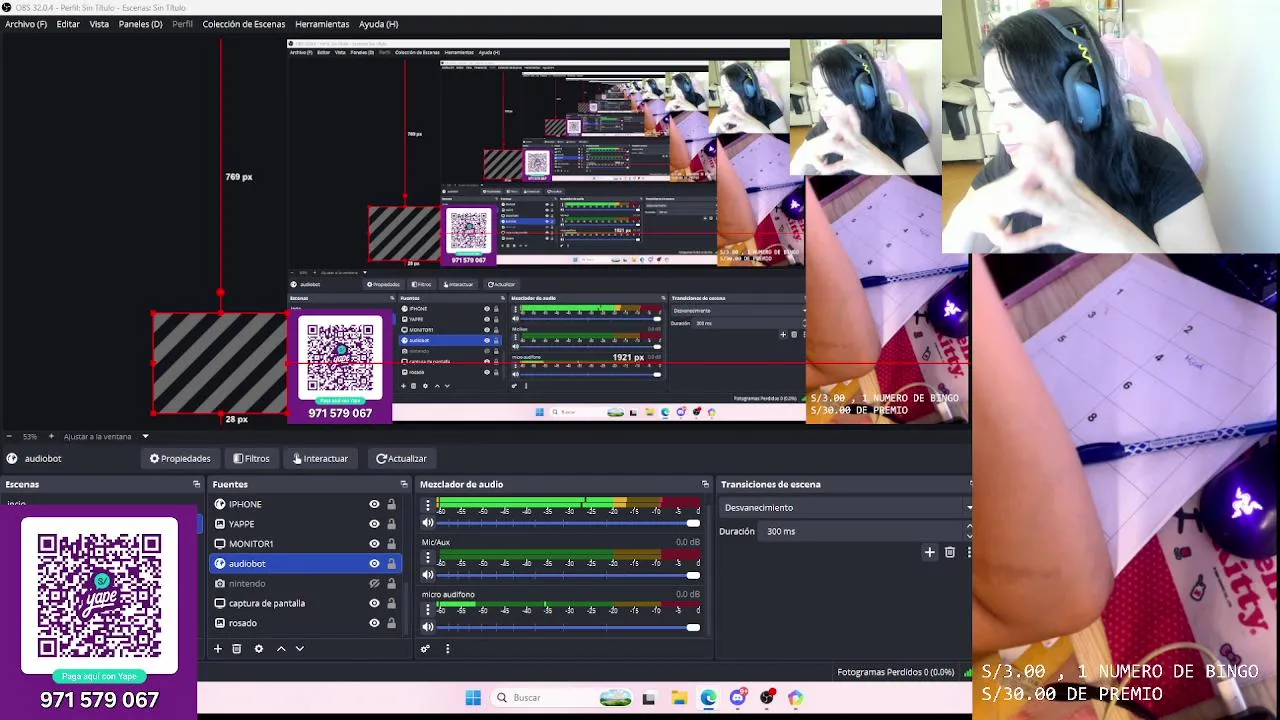Image resolution: width=1280 pixels, height=720 pixels.
Task: Open File Explorer from taskbar
Action: click(x=679, y=698)
